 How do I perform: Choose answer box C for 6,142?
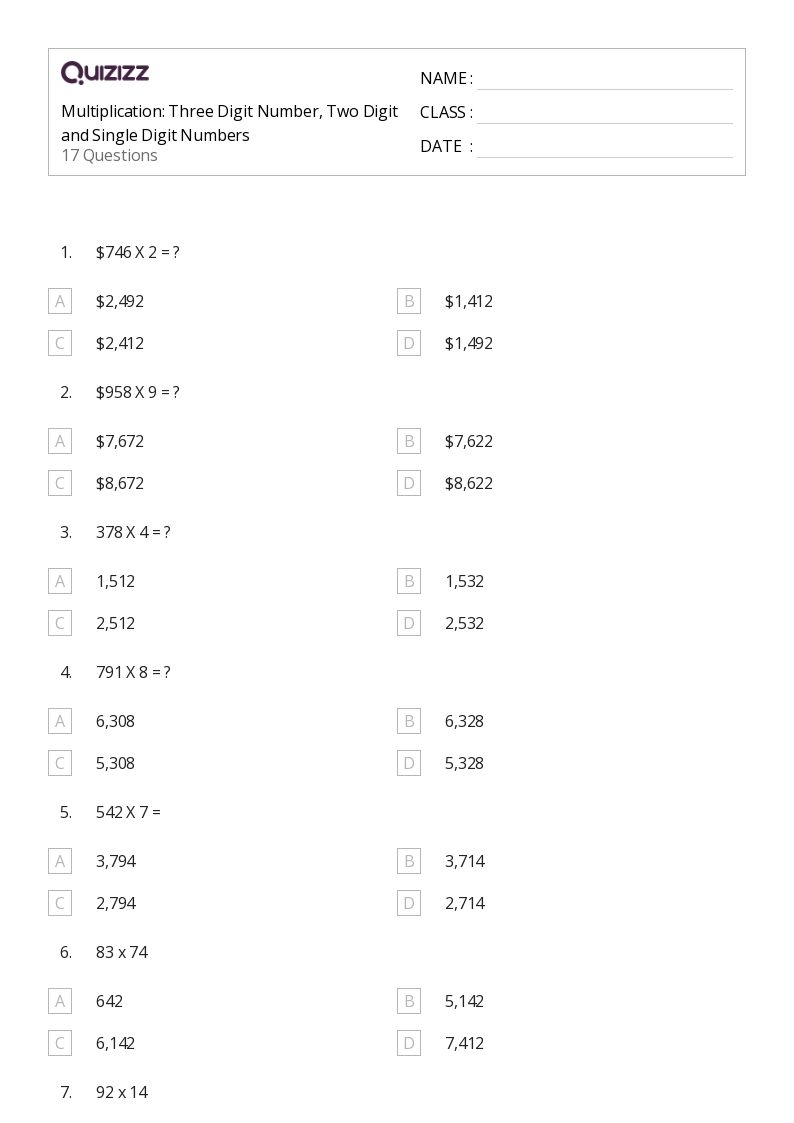click(x=60, y=1043)
